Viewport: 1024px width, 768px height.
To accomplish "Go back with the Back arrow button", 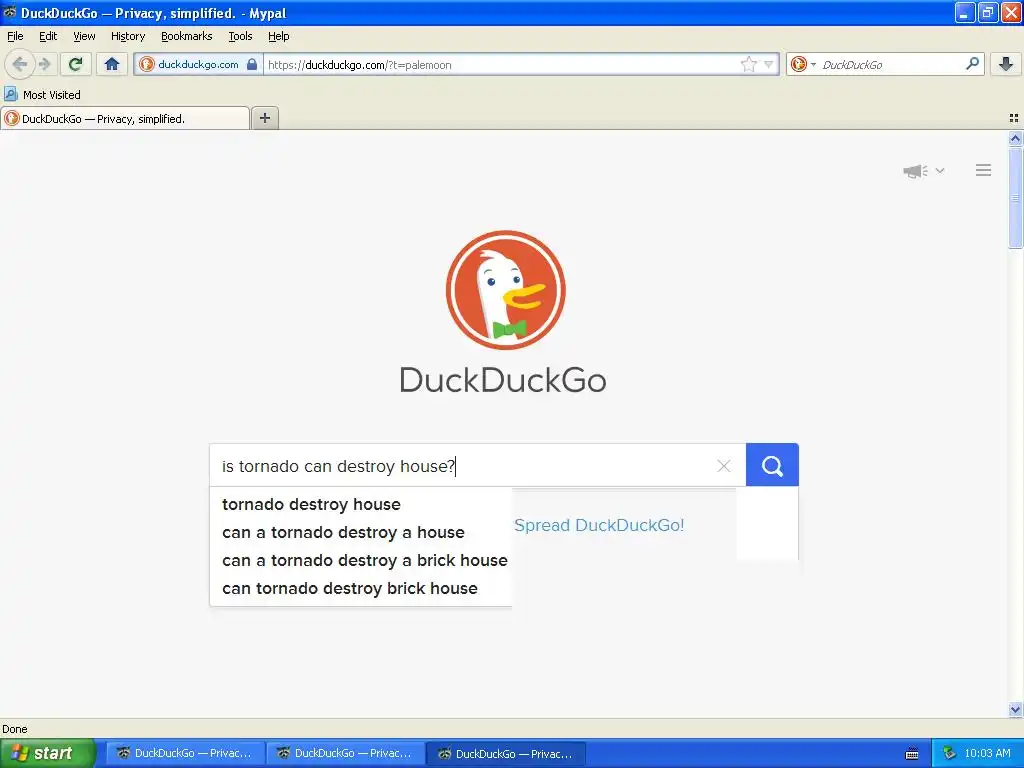I will (x=20, y=64).
